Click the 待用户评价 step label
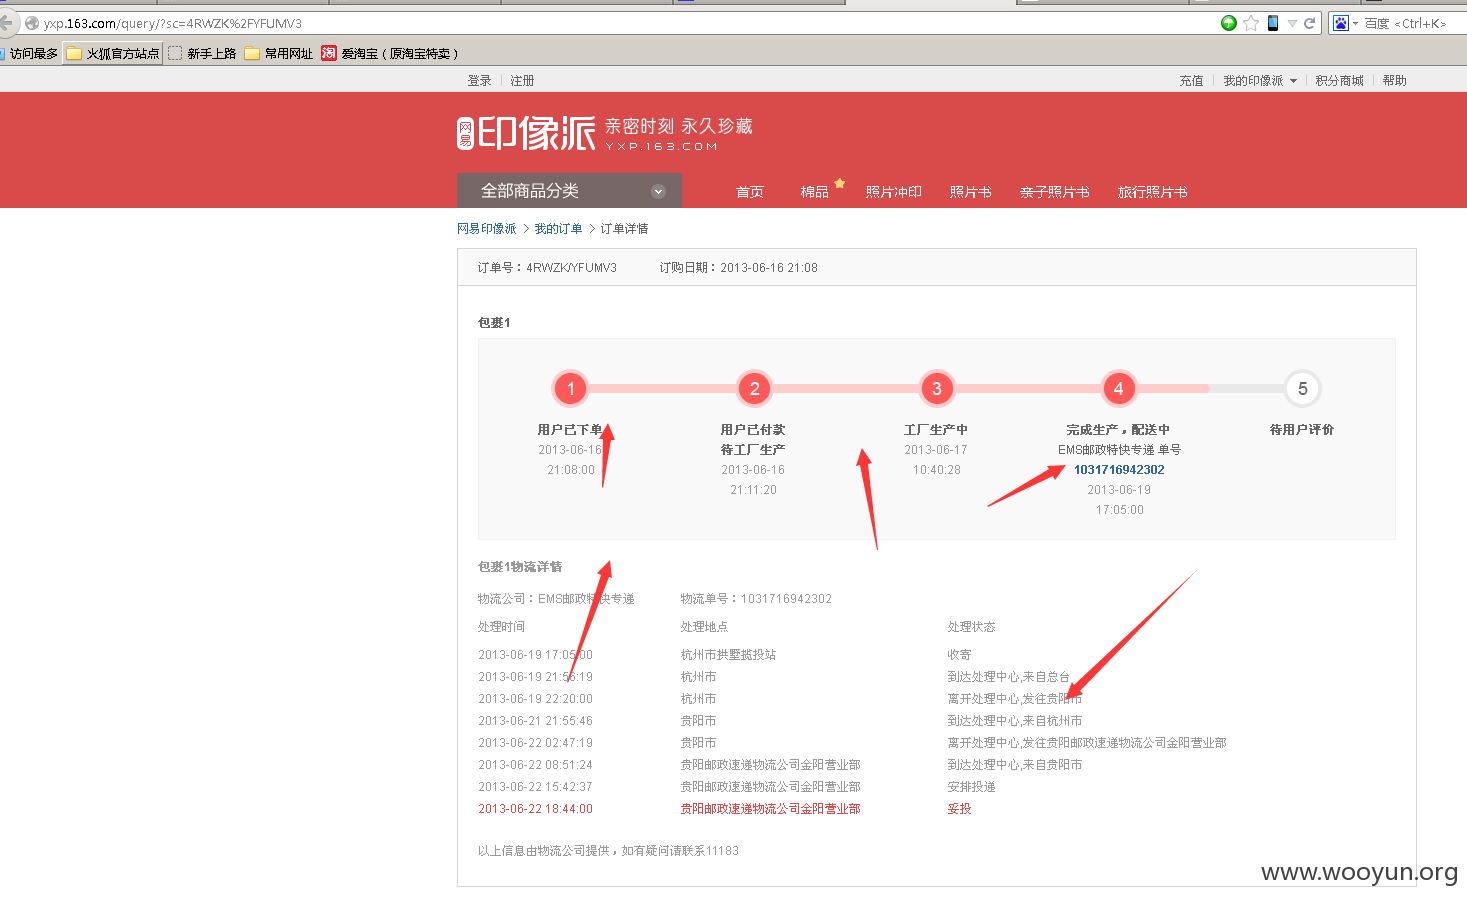The width and height of the screenshot is (1467, 901). coord(1302,430)
